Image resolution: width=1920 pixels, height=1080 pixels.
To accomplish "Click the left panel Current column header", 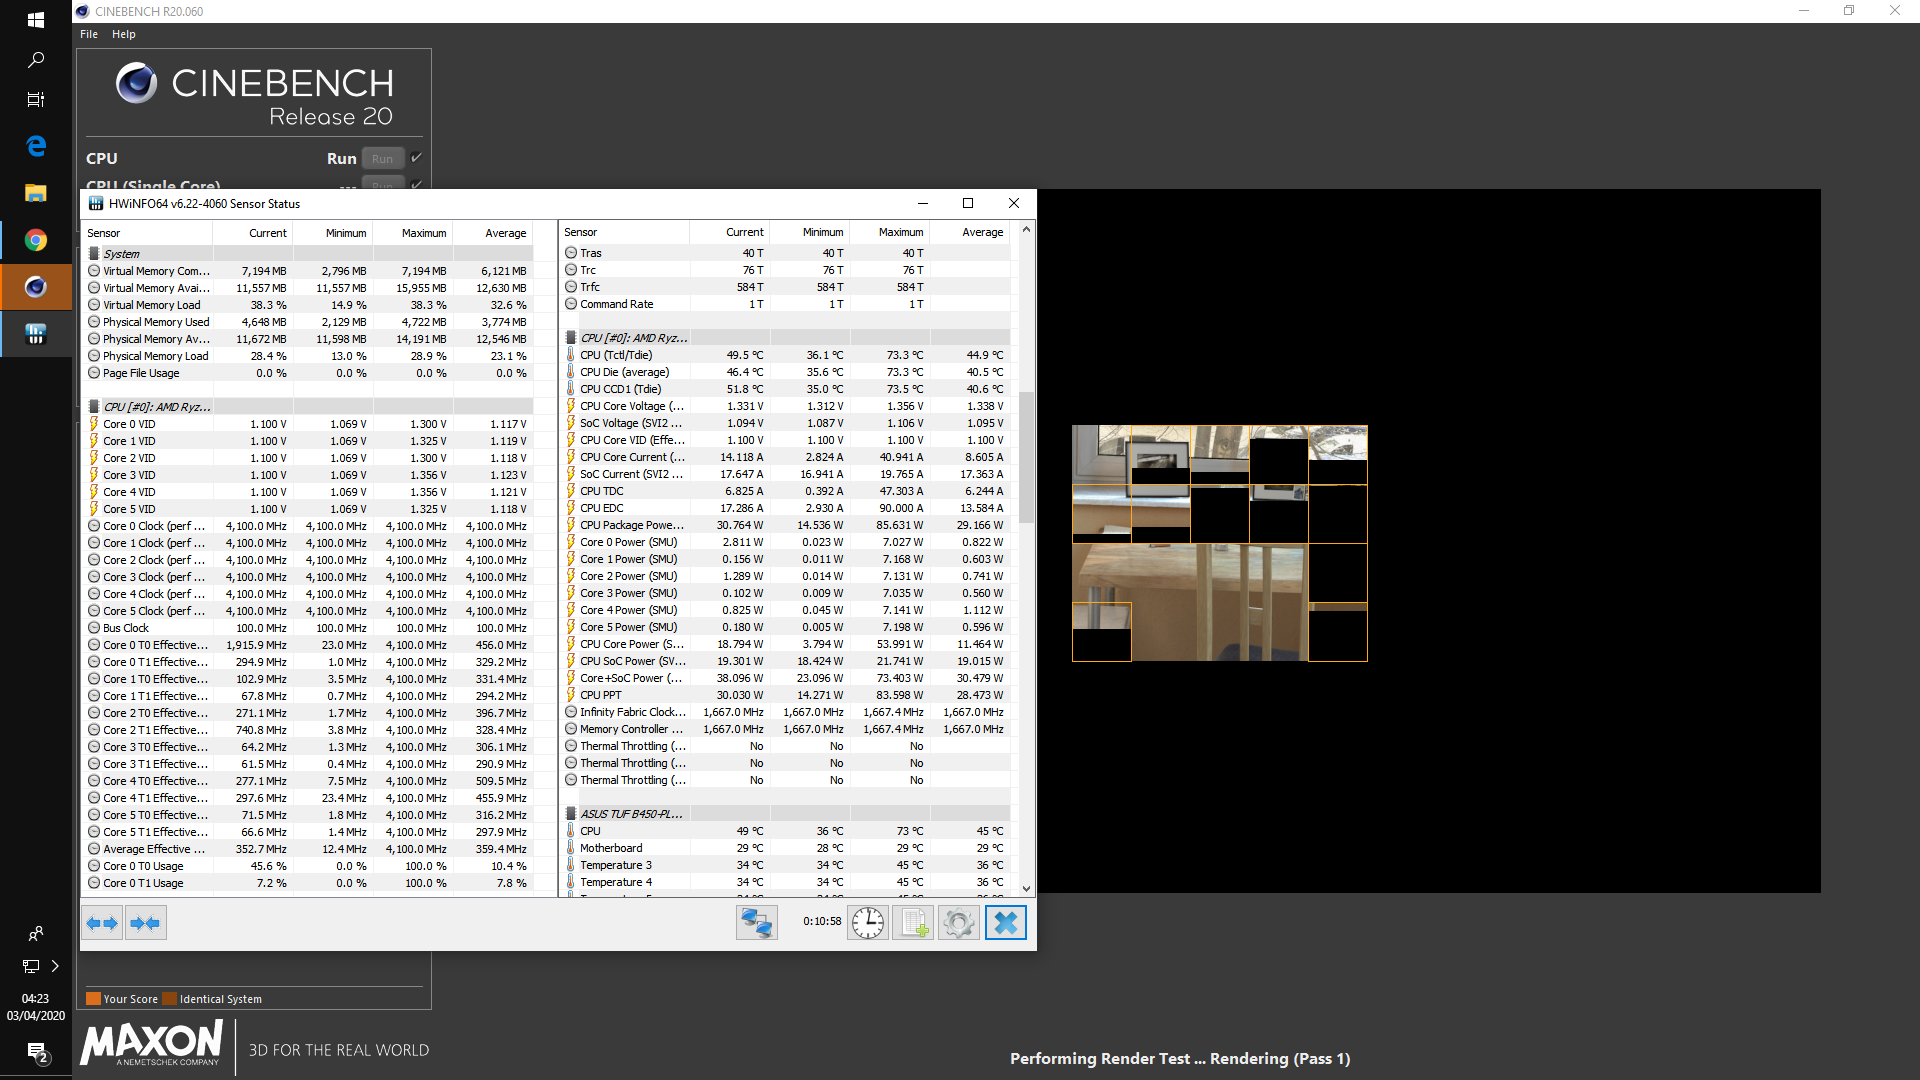I will [x=252, y=233].
